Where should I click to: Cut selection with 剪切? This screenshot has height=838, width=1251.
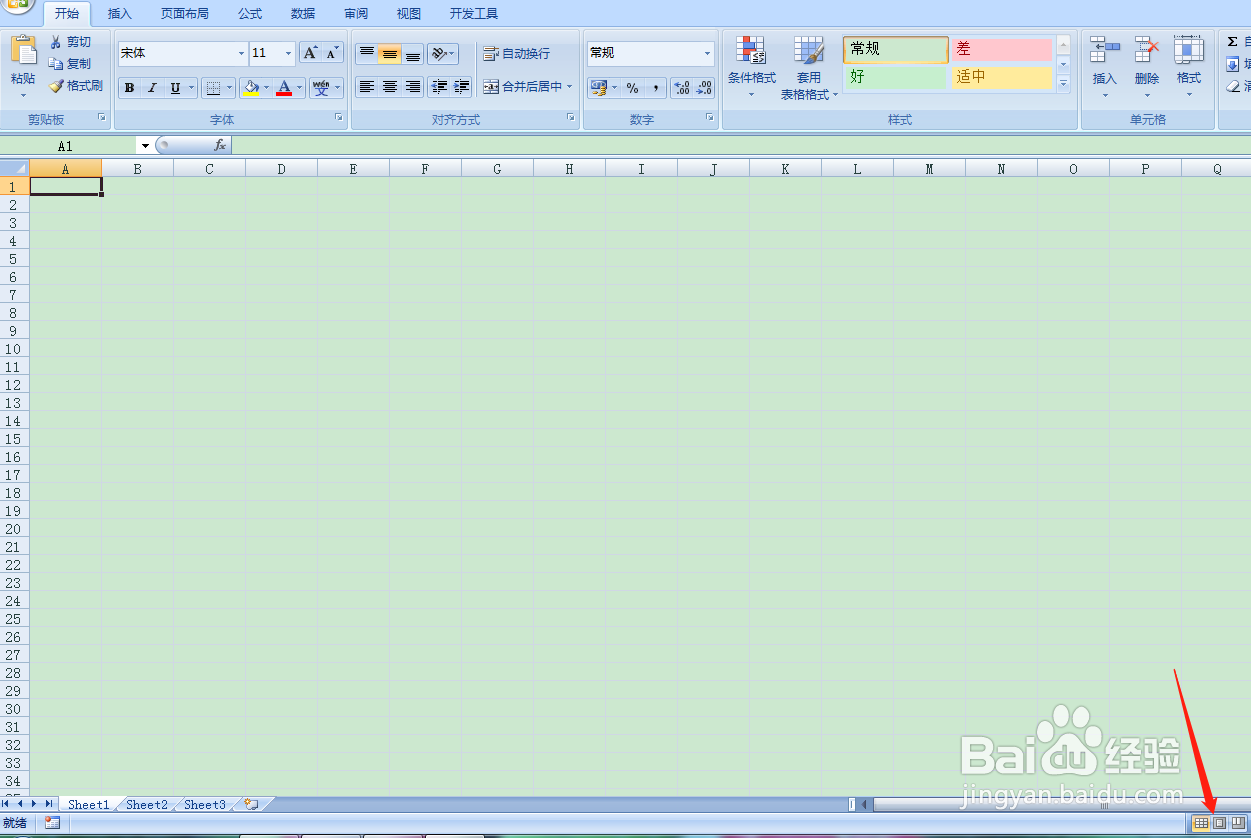click(70, 42)
